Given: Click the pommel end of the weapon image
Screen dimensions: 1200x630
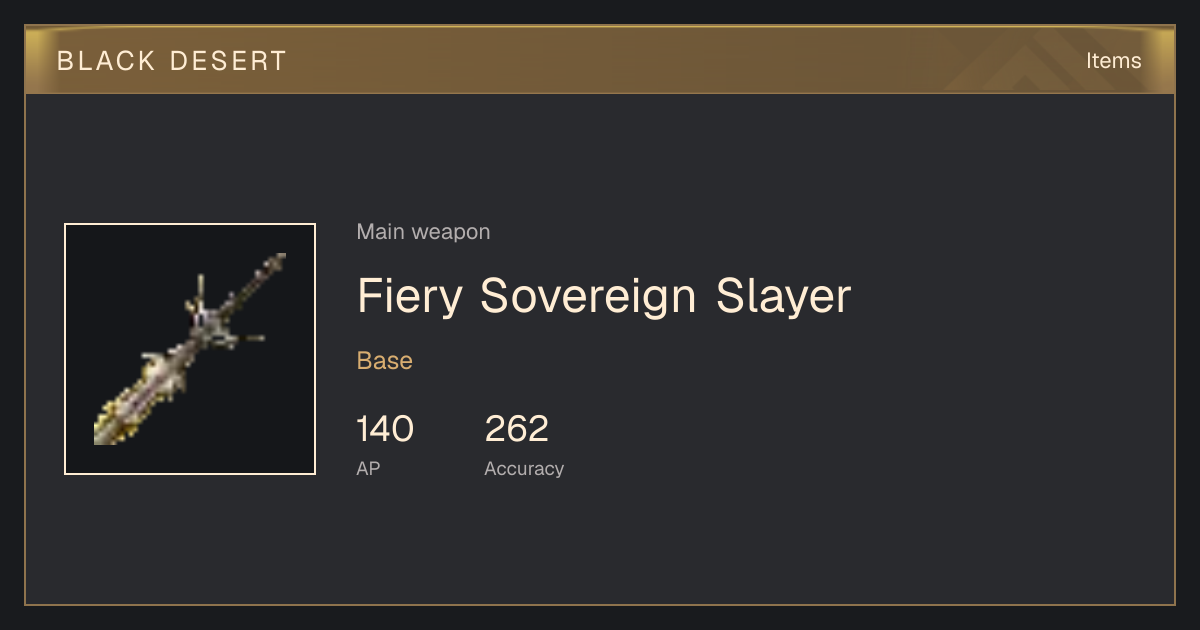Looking at the screenshot, I should pos(274,265).
